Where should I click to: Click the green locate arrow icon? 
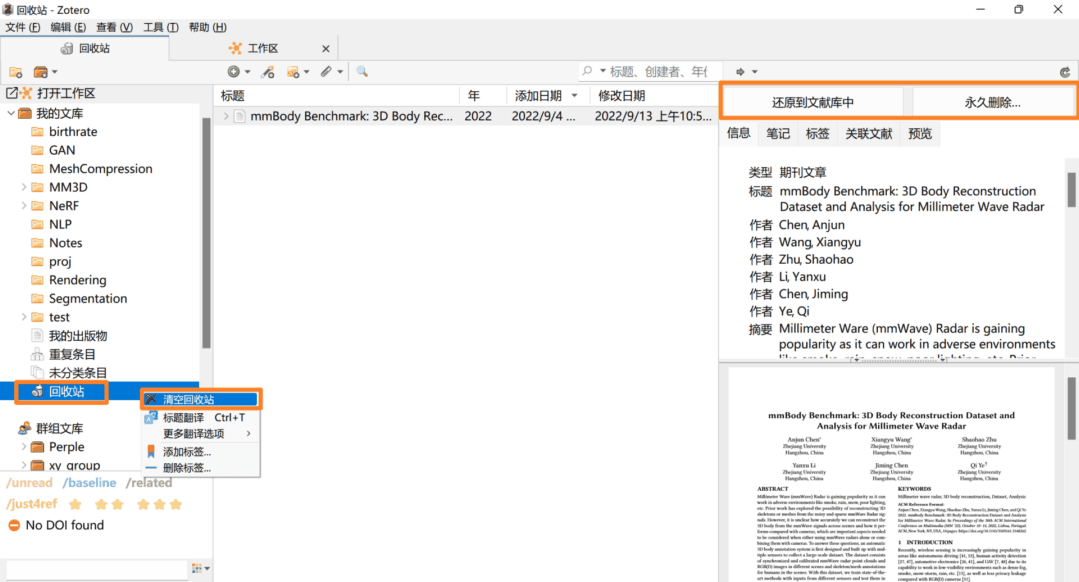(x=741, y=72)
